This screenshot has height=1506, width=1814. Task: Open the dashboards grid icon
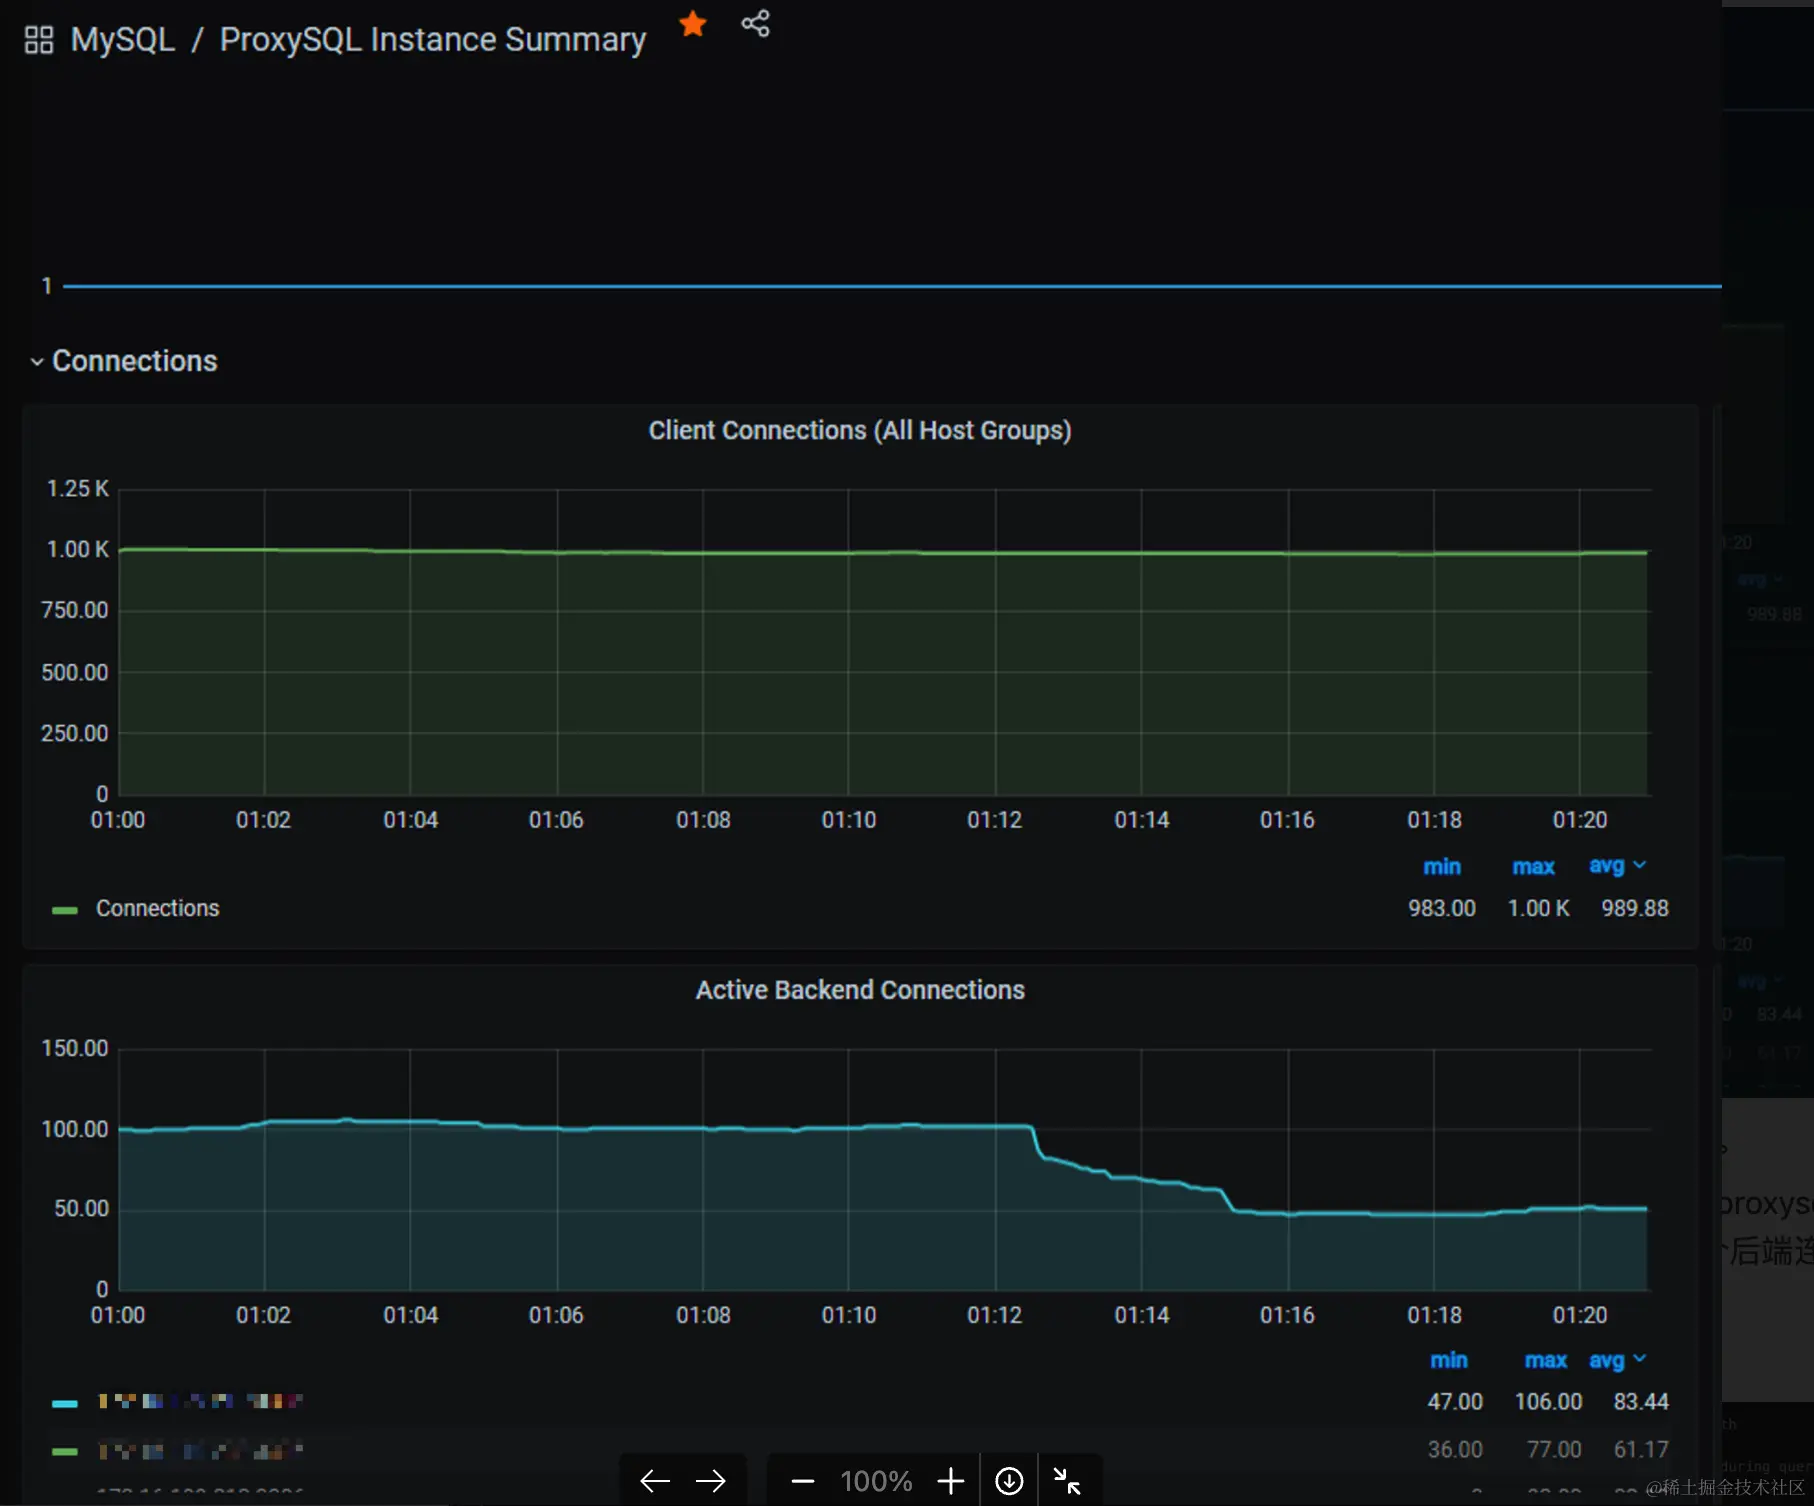click(38, 40)
